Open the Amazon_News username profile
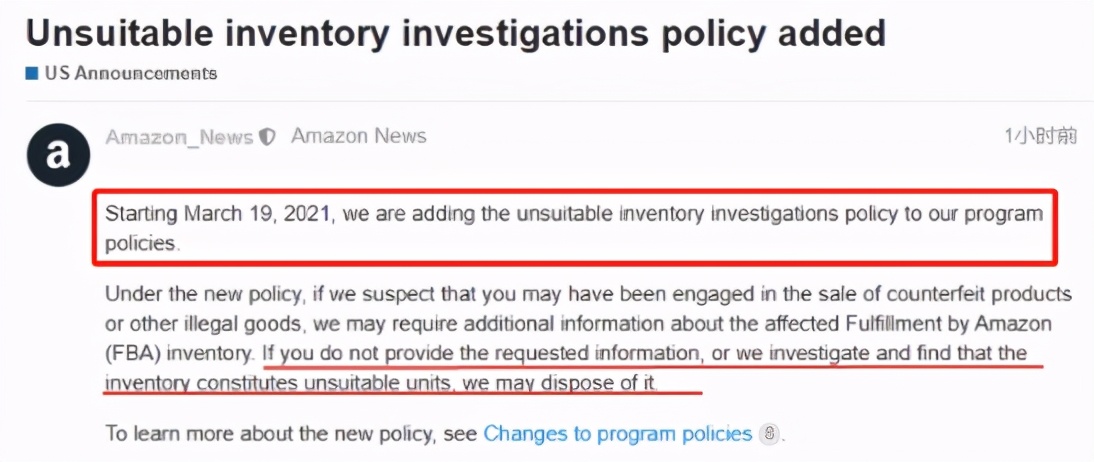 point(179,137)
